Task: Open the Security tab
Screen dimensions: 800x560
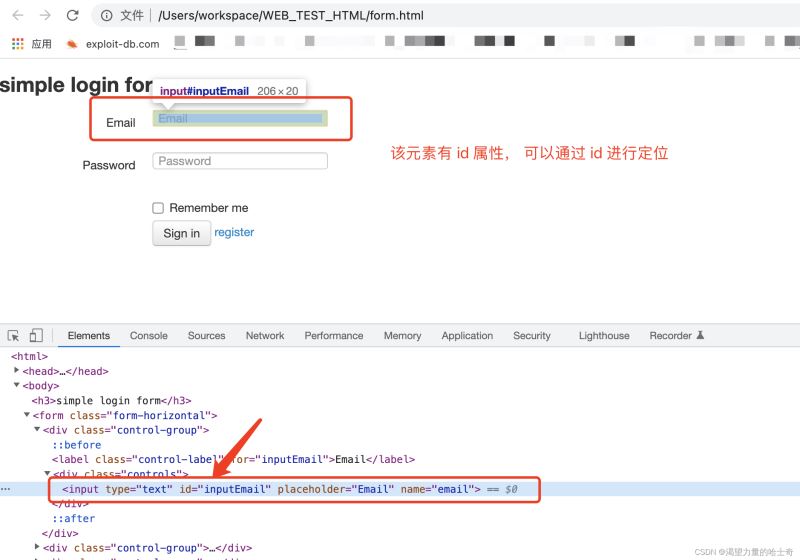Action: point(532,336)
